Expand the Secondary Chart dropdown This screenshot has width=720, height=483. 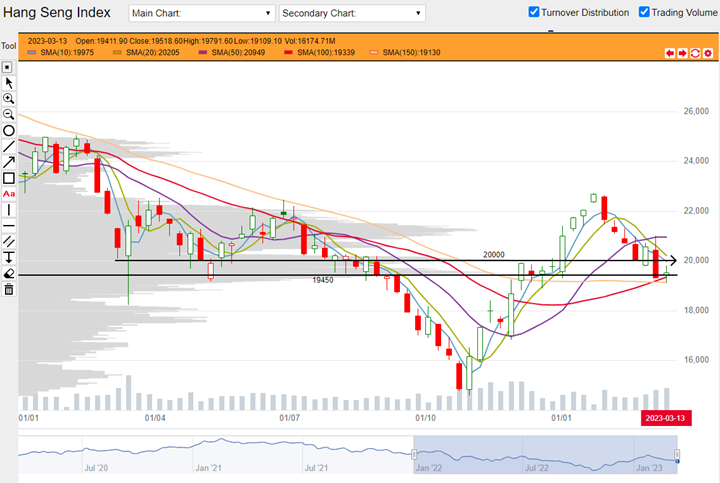(351, 14)
